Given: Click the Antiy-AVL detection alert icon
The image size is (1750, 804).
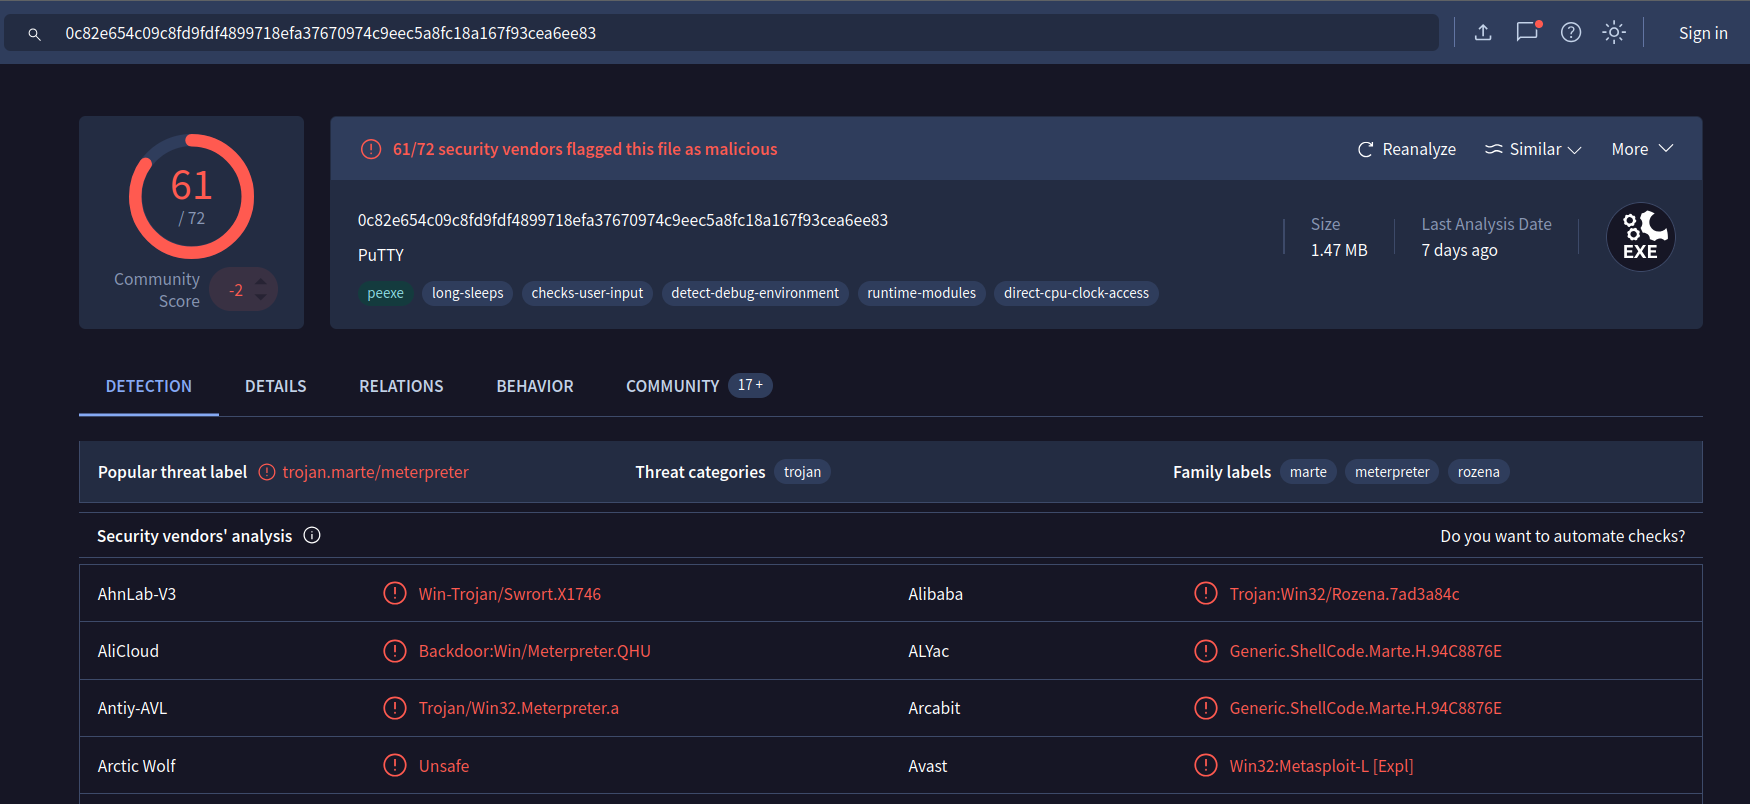Looking at the screenshot, I should (395, 708).
